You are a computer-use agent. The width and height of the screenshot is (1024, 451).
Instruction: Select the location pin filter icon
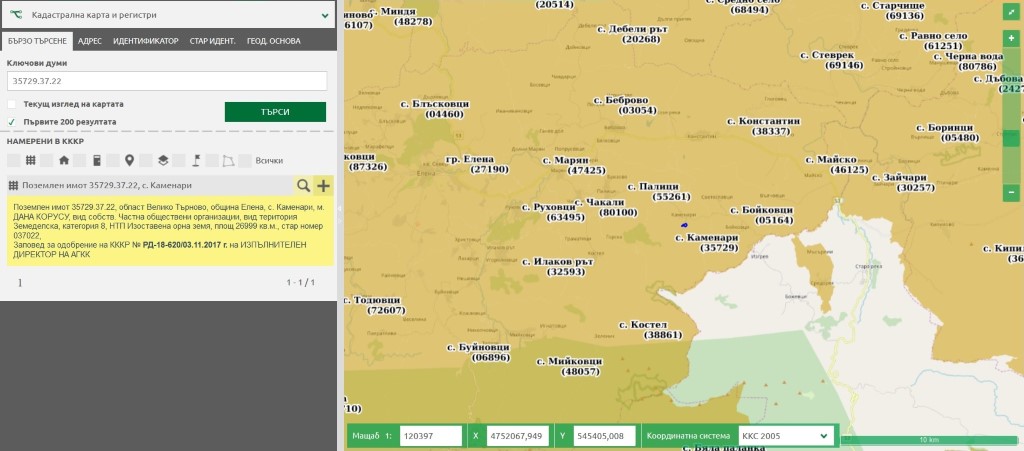129,160
